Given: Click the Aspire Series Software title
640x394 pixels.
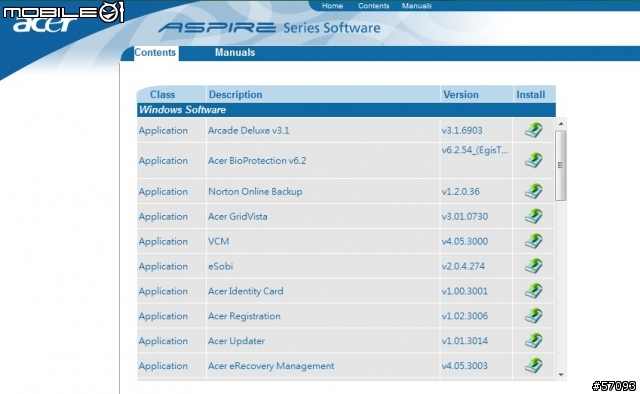Looking at the screenshot, I should (269, 28).
